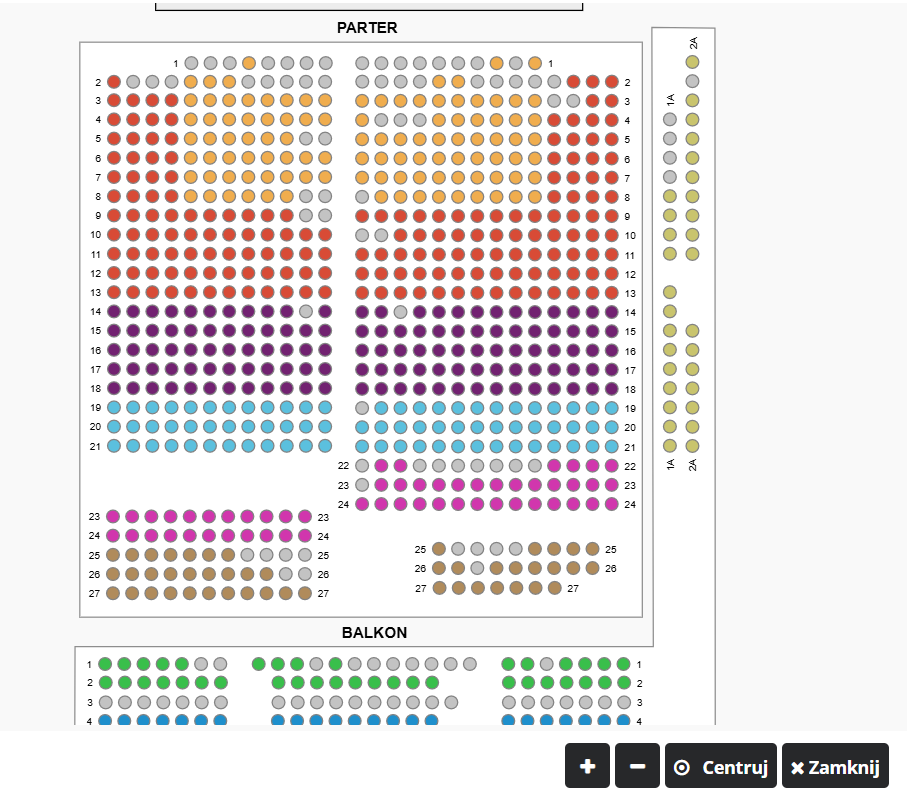Select the rightmost blue seat in Parter row 21

click(x=612, y=446)
